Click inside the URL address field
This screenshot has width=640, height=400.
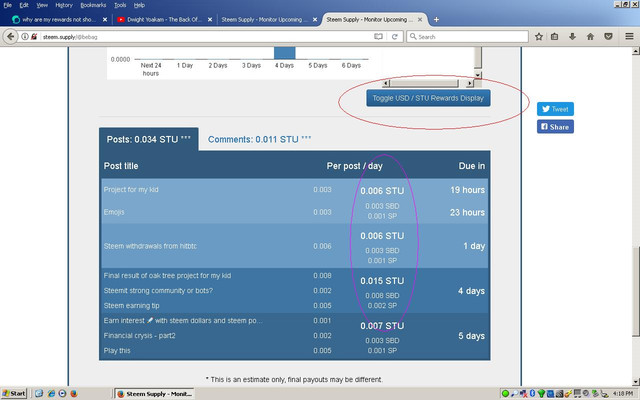204,37
